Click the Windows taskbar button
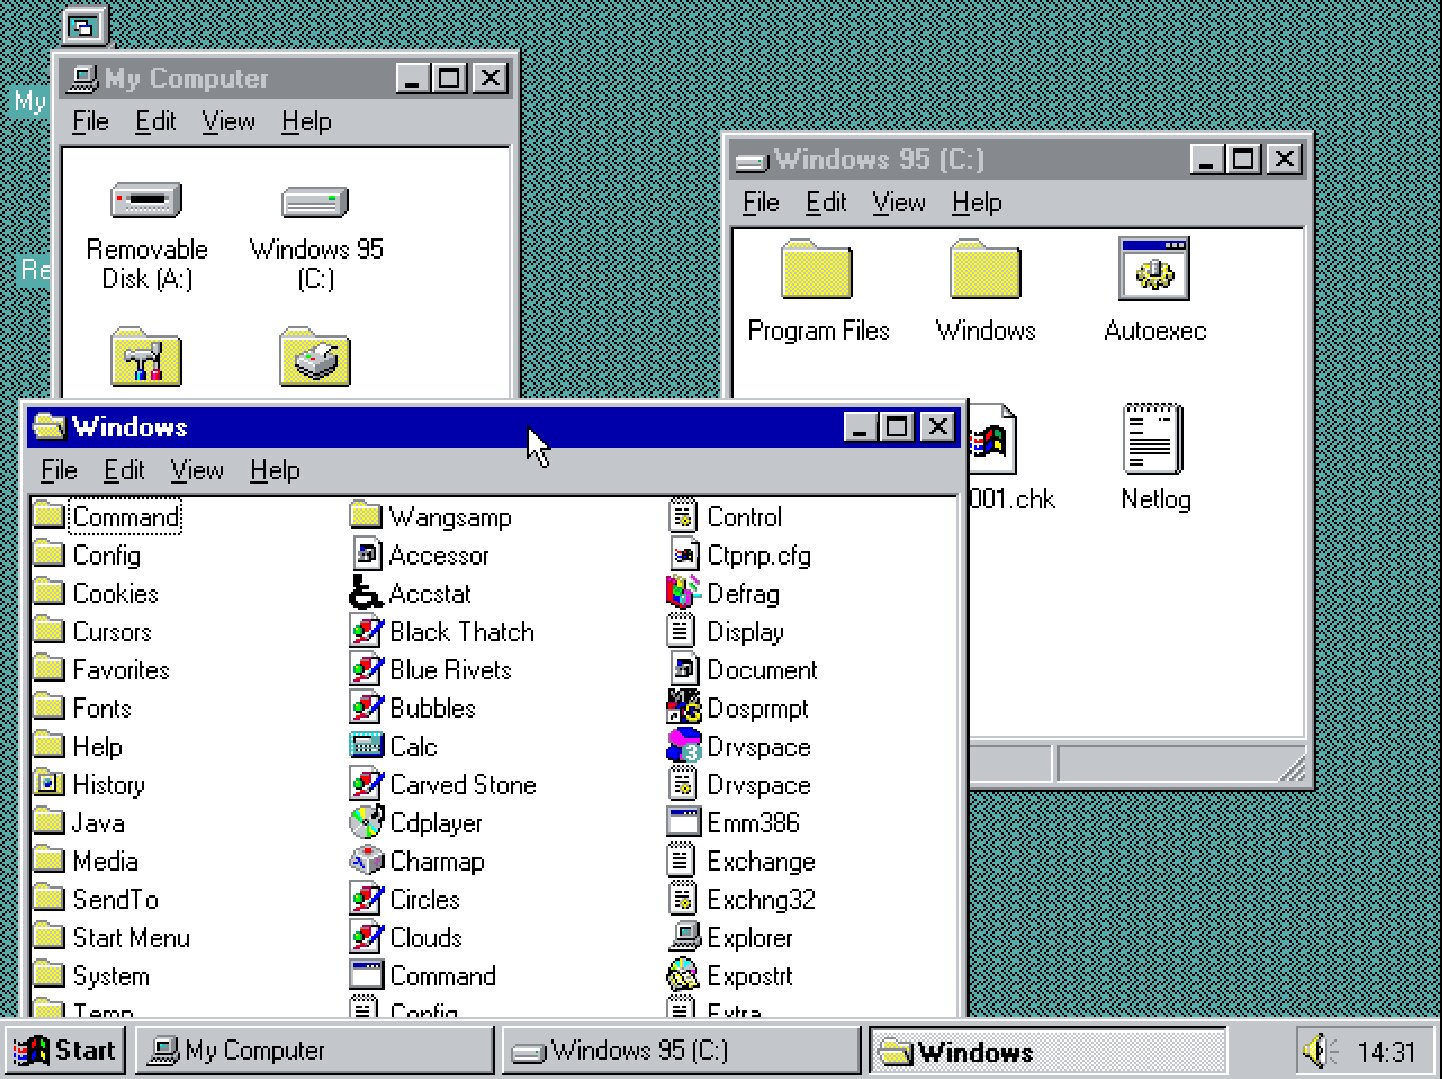 pyautogui.click(x=1047, y=1051)
